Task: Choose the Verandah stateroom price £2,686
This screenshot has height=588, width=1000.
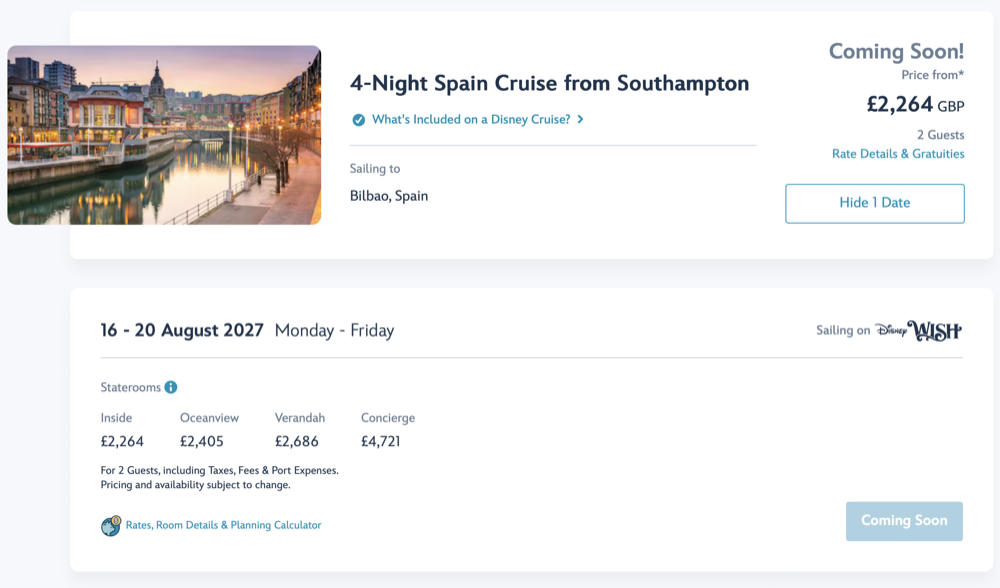Action: click(x=296, y=441)
